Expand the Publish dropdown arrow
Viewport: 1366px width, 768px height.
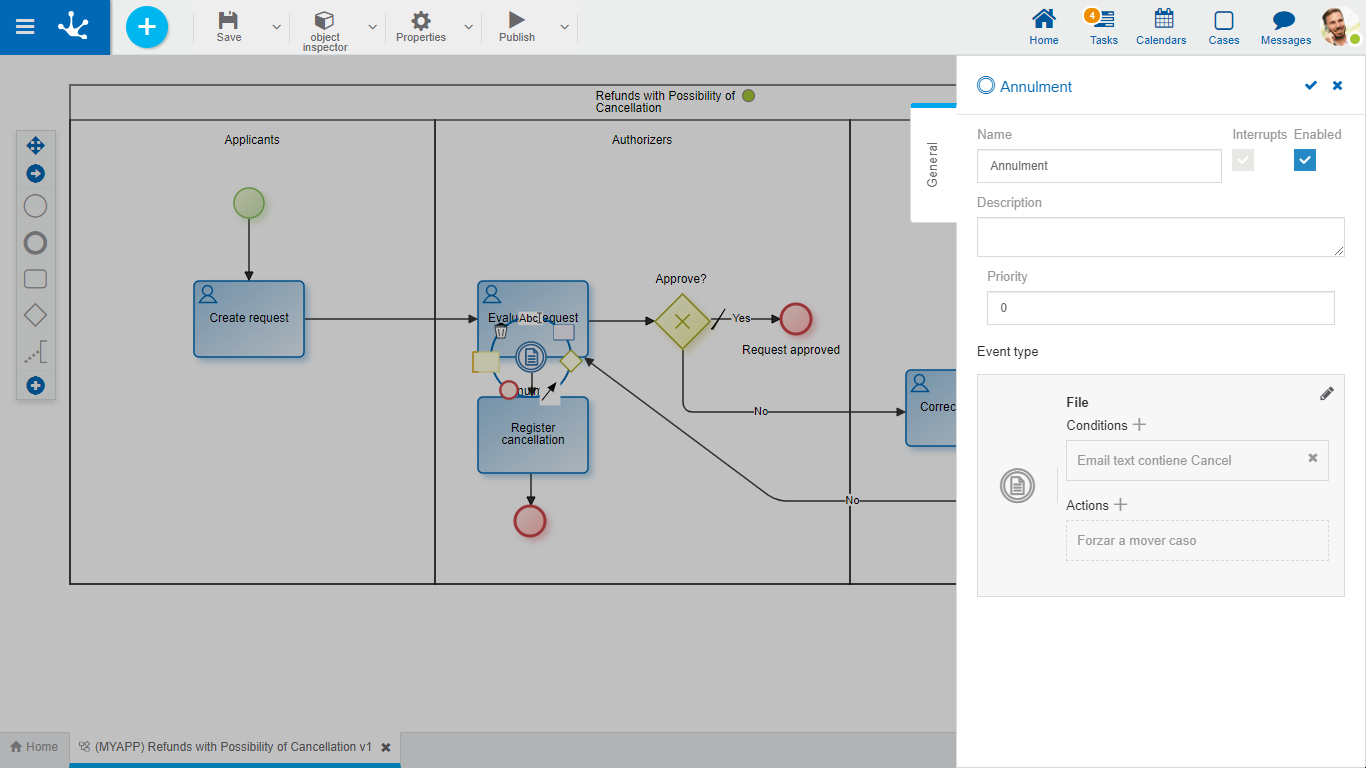tap(564, 27)
